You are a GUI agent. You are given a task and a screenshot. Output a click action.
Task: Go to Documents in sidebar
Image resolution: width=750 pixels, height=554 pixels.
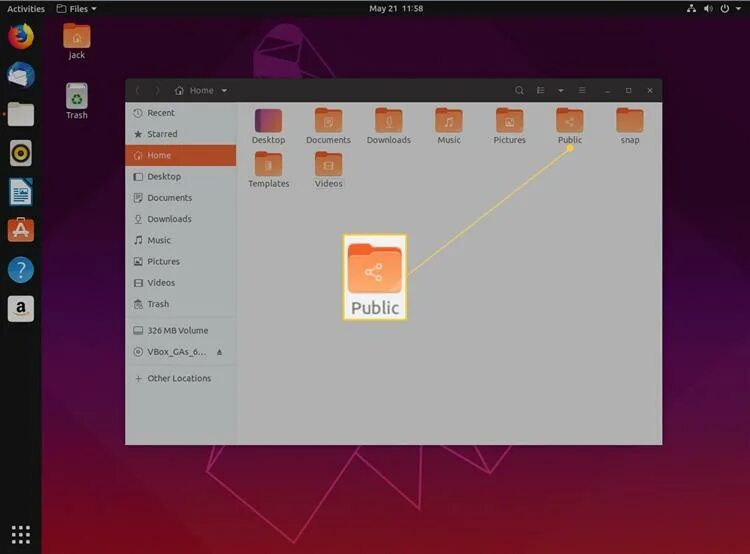click(181, 198)
